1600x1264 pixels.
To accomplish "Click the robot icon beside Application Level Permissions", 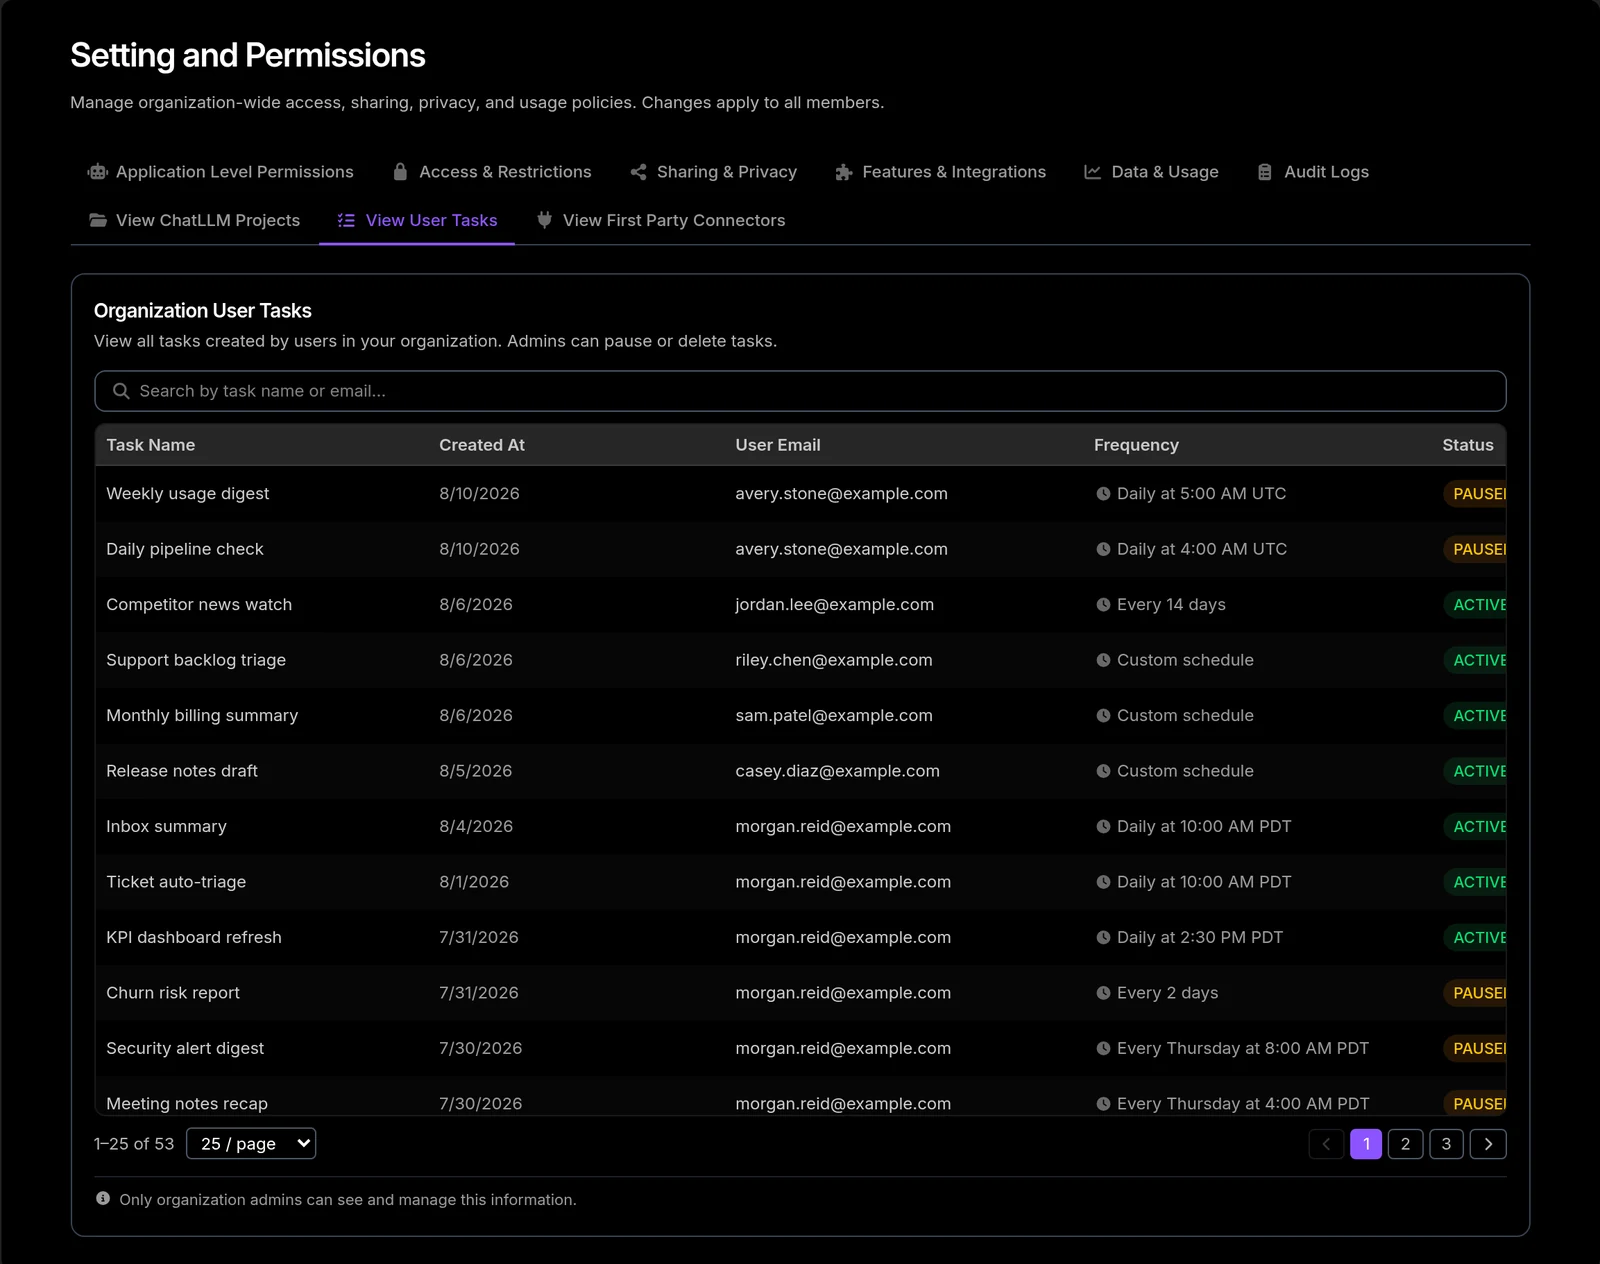I will click(97, 172).
